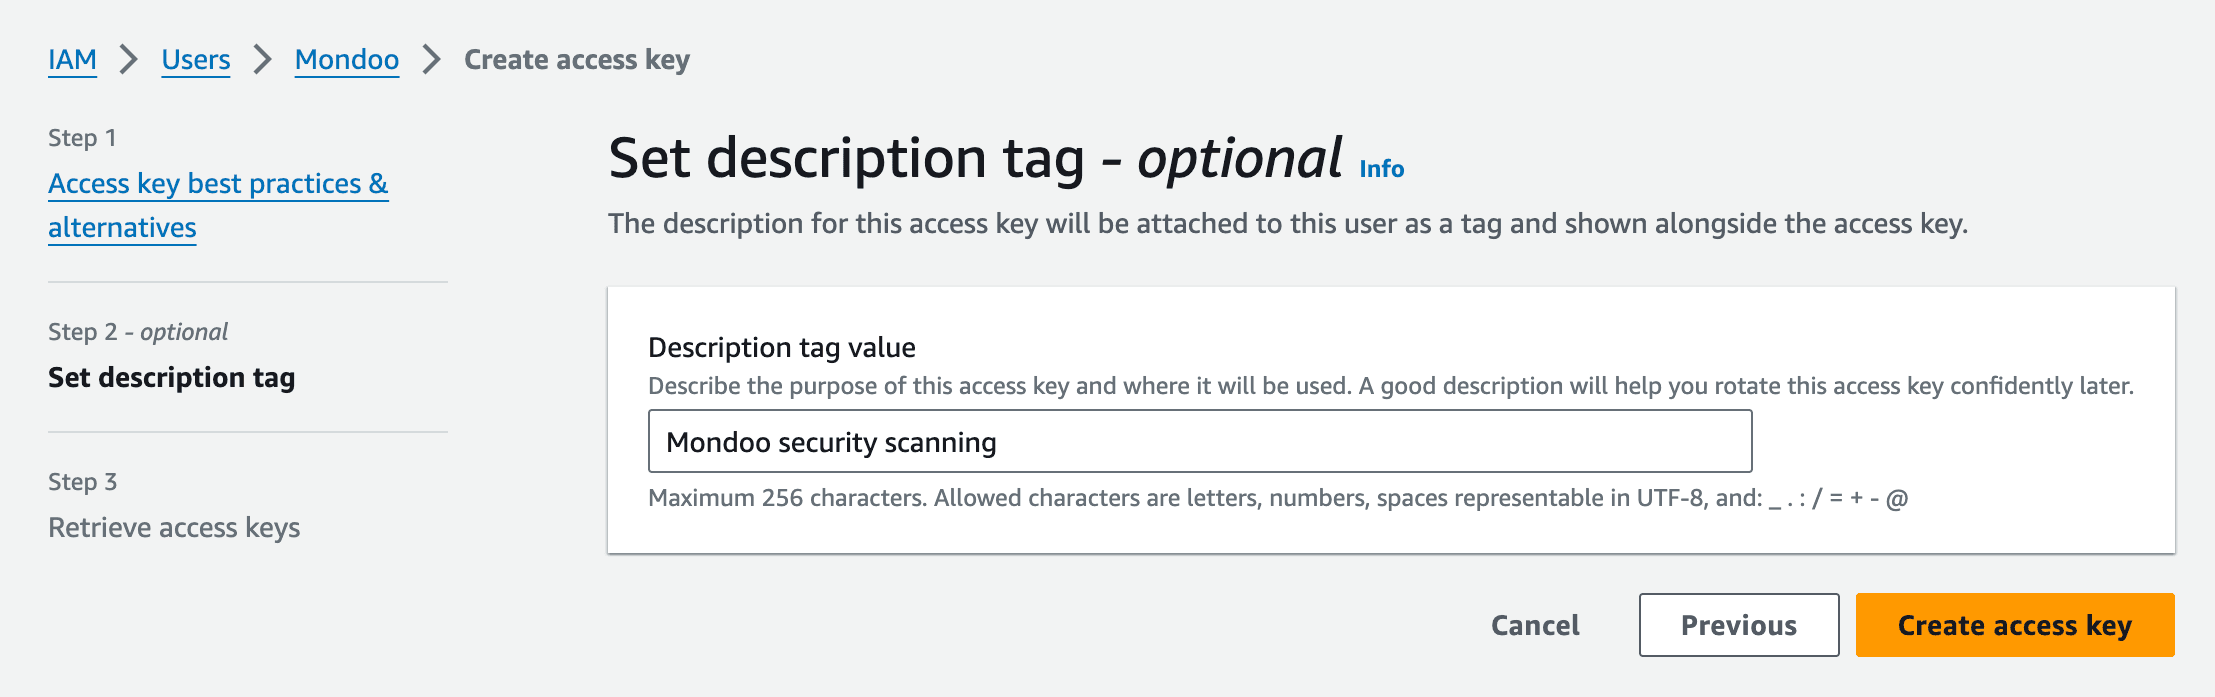Click the Step 3 label in sidebar
The height and width of the screenshot is (697, 2215).
[81, 481]
